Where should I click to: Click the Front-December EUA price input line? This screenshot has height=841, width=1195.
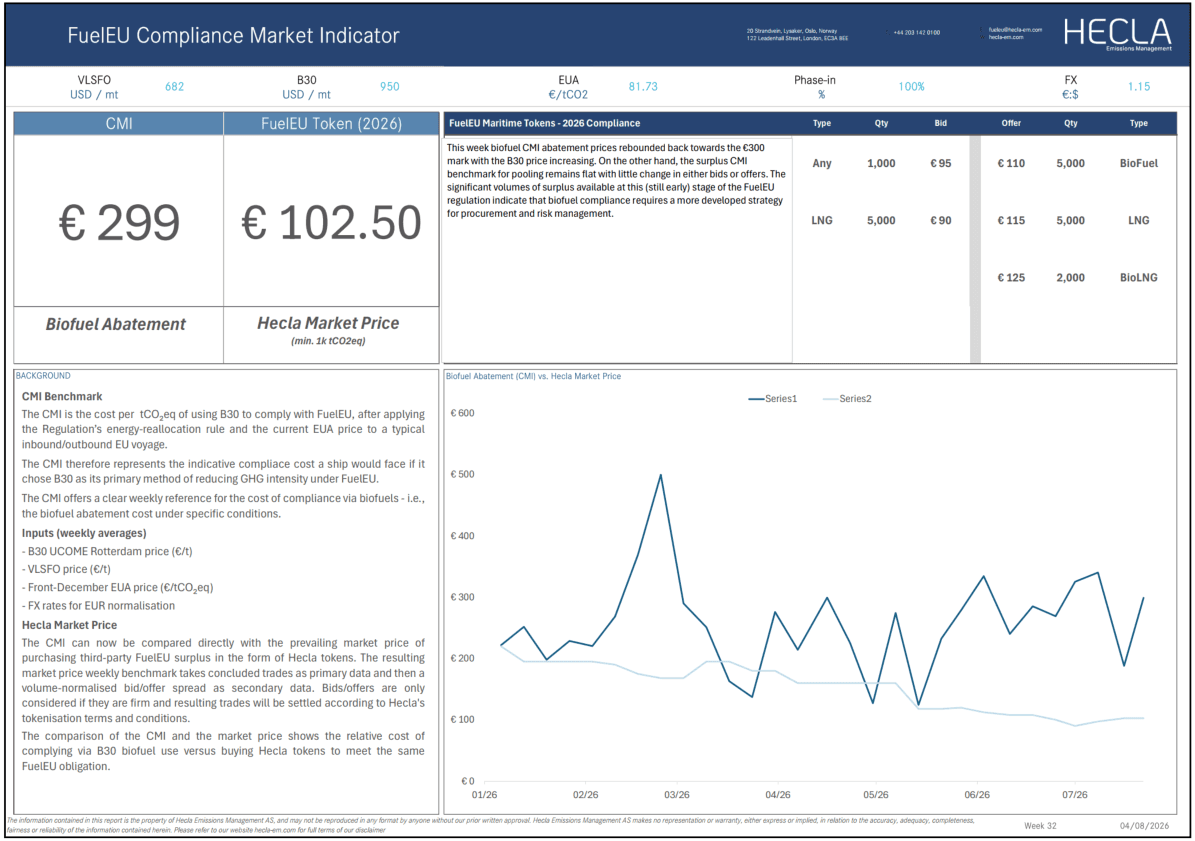117,588
